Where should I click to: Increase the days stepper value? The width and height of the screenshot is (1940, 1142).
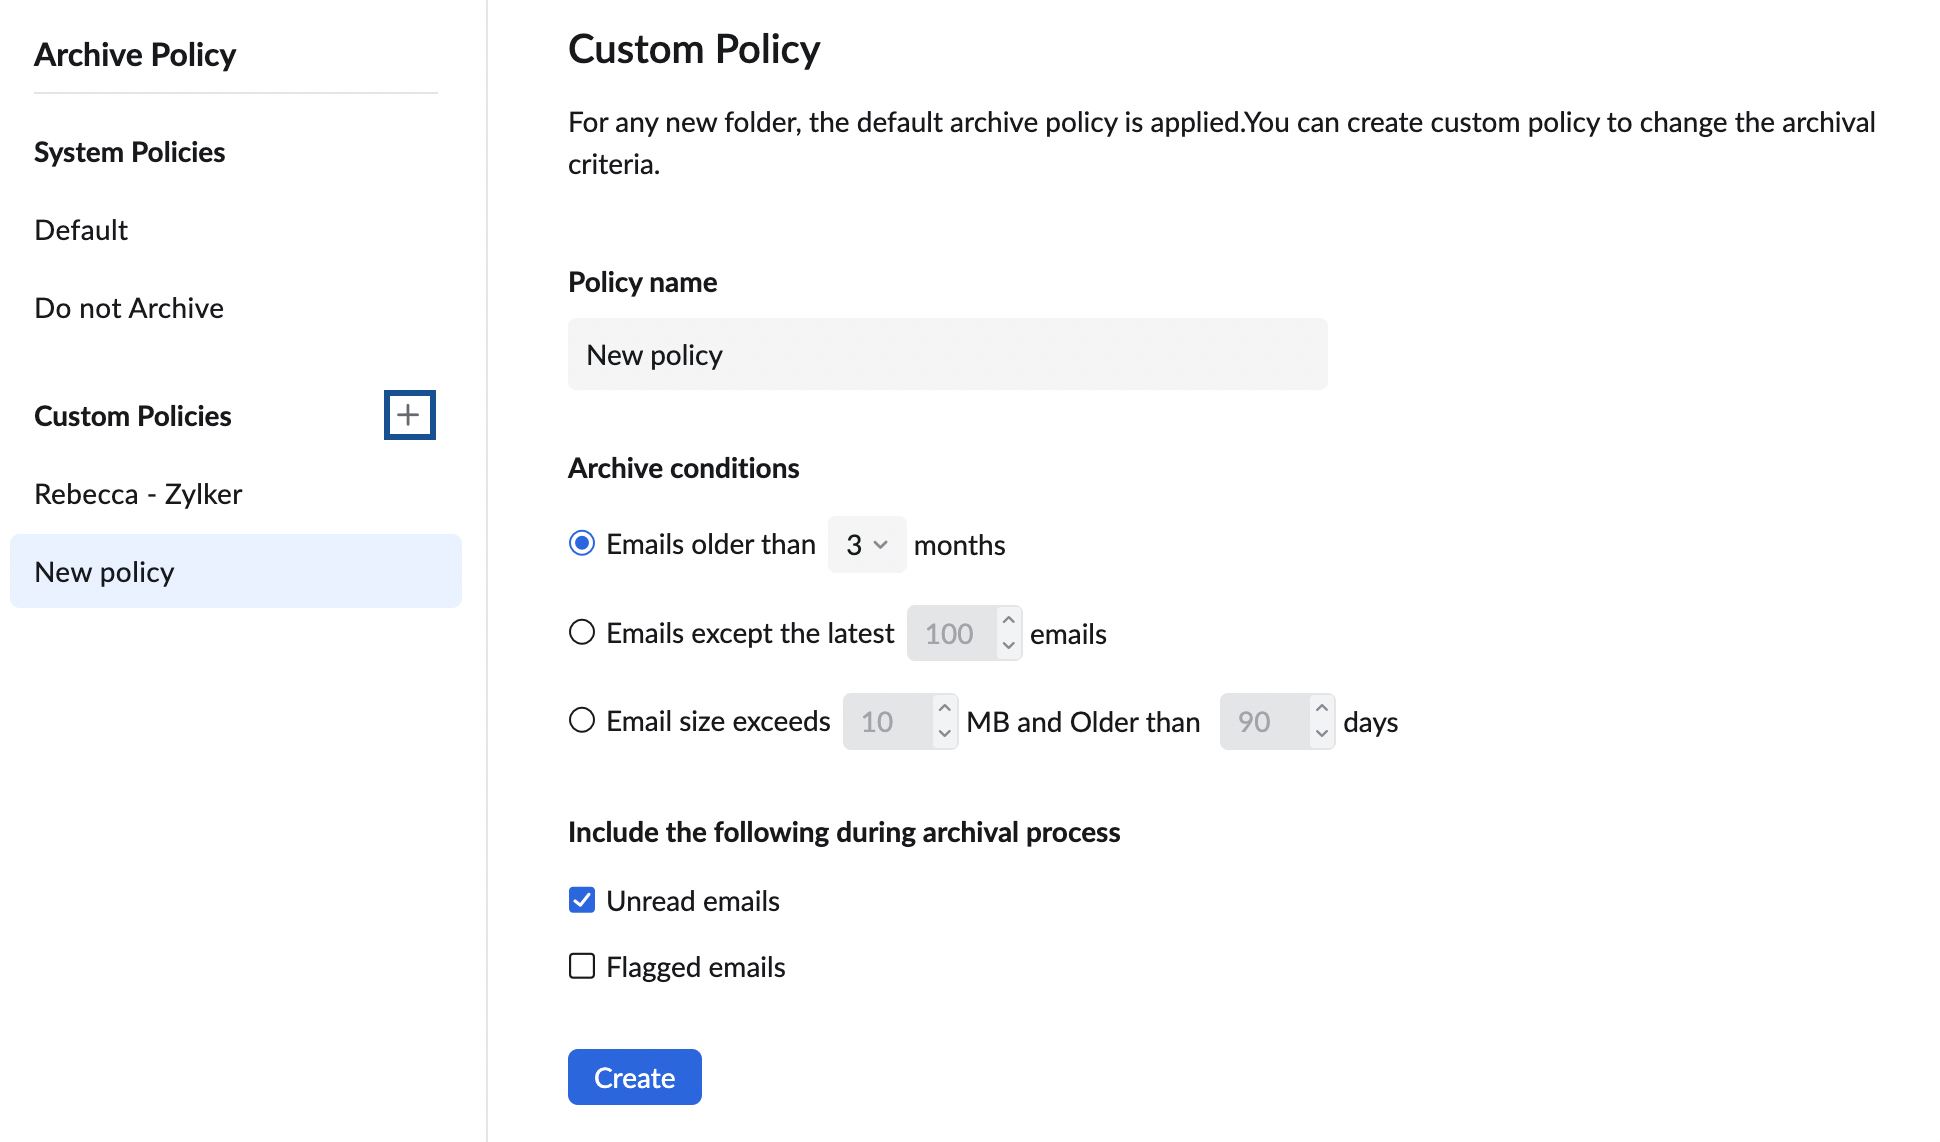(1322, 708)
